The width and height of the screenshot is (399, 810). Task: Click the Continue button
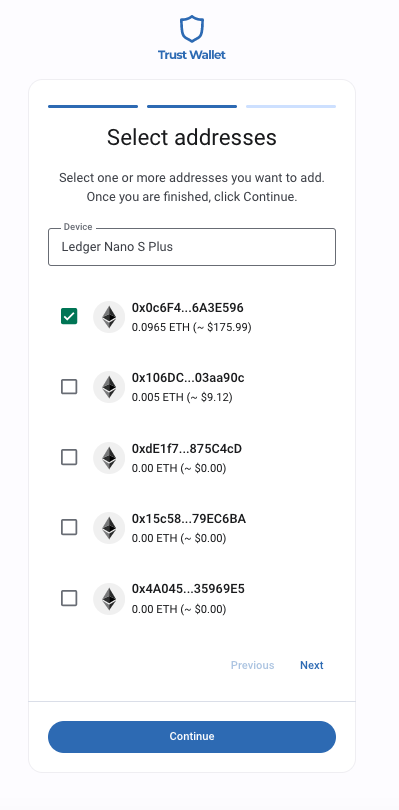[x=192, y=737]
